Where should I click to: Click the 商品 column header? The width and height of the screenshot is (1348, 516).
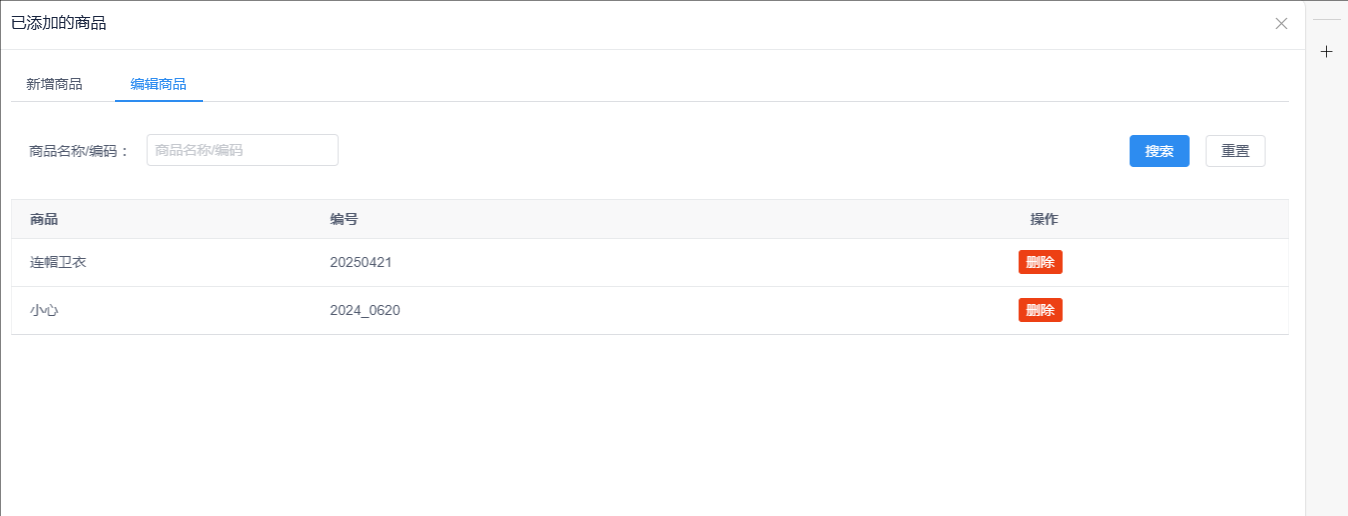tap(44, 219)
